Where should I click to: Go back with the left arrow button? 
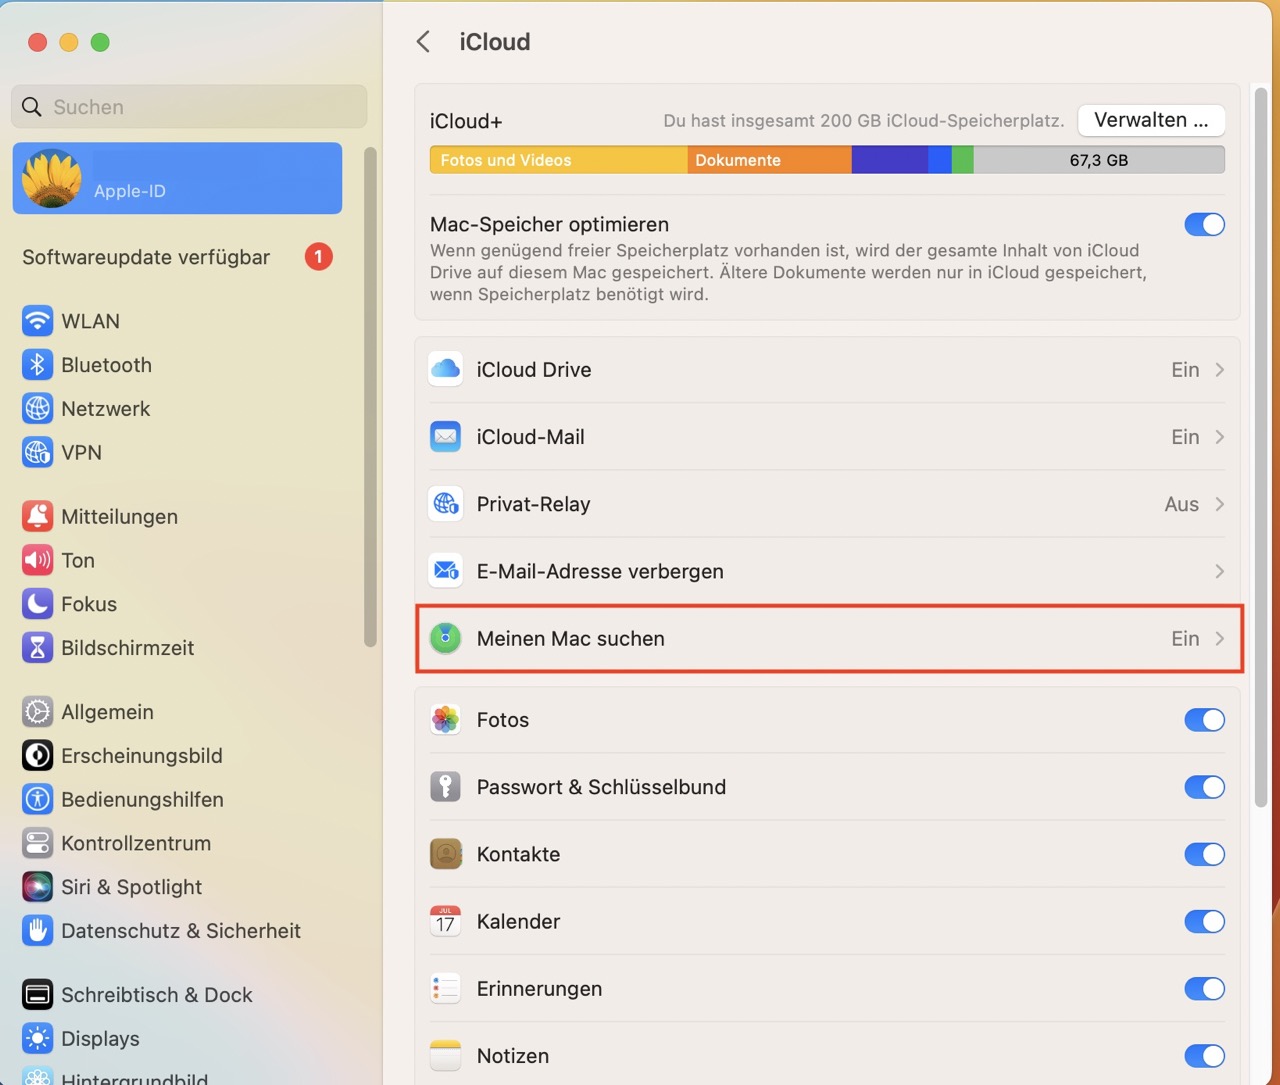[424, 42]
